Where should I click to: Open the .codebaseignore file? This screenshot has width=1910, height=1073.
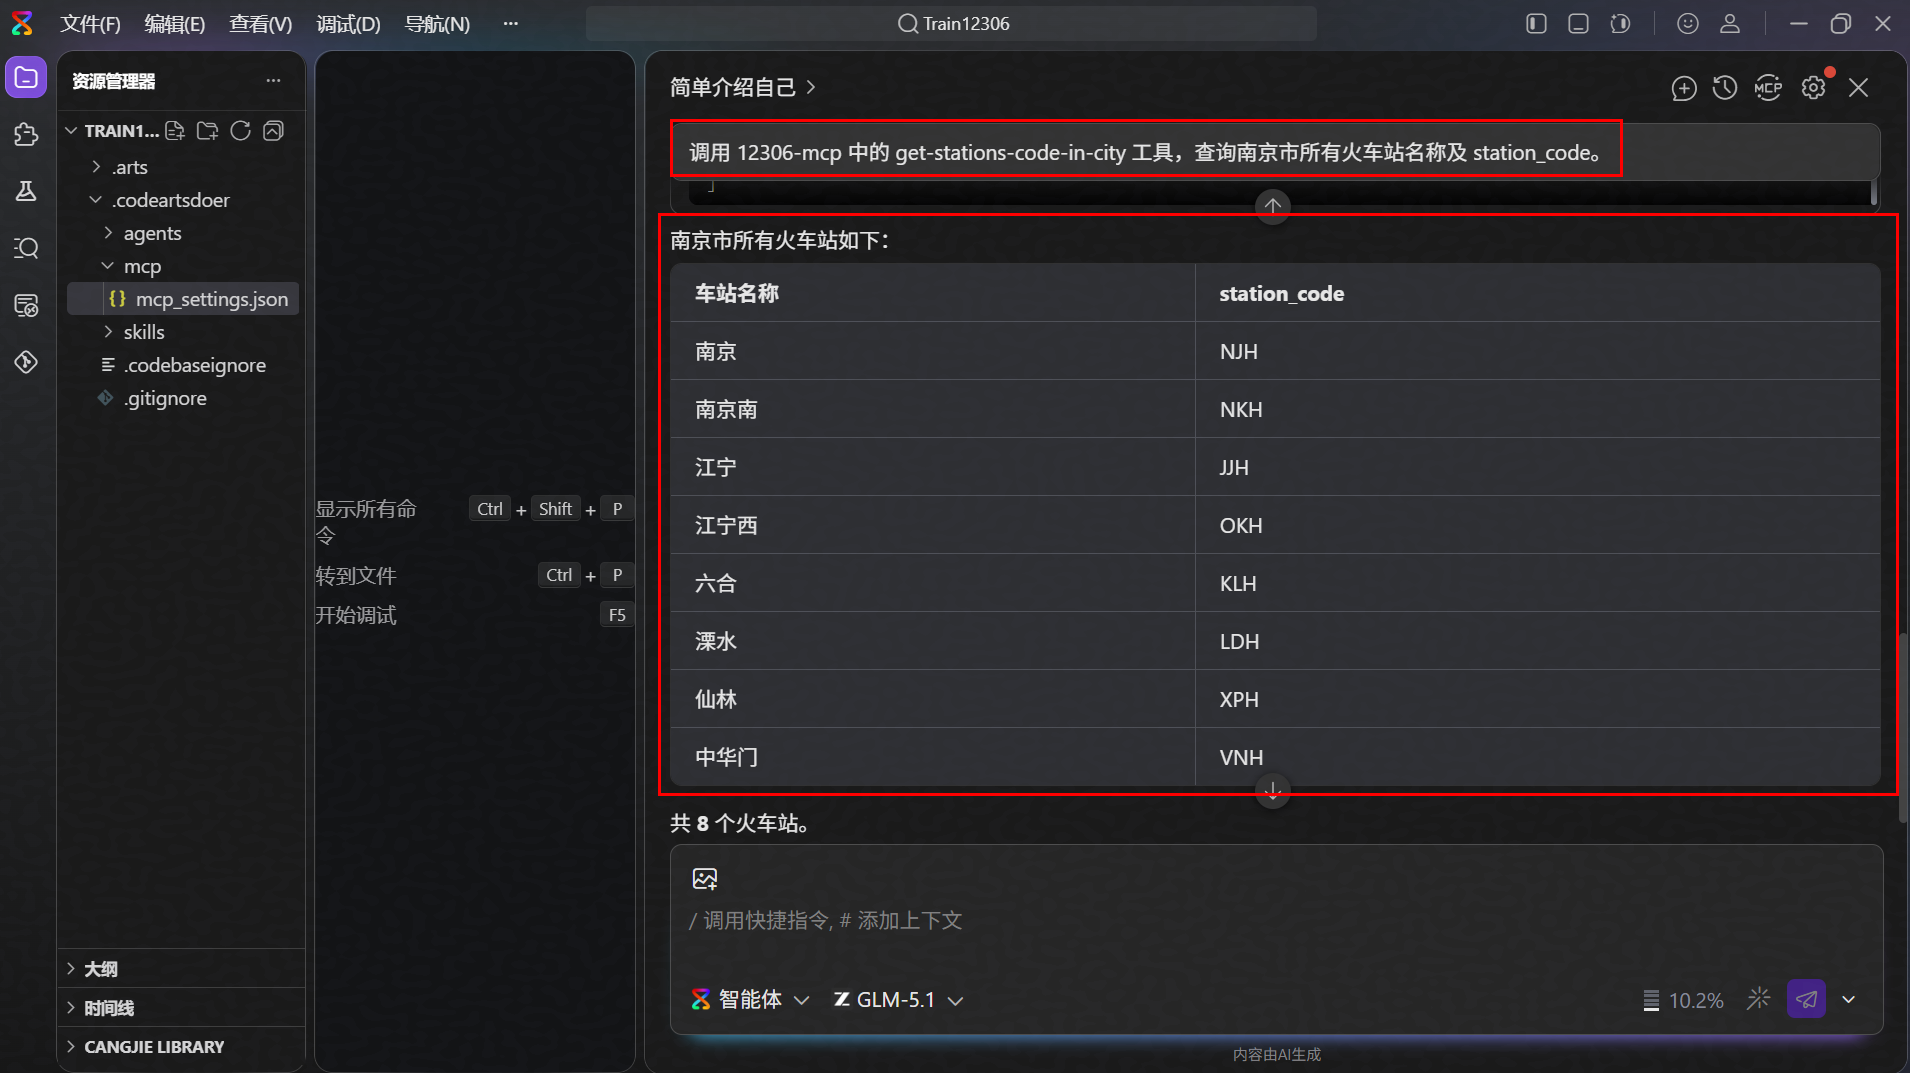pos(181,365)
